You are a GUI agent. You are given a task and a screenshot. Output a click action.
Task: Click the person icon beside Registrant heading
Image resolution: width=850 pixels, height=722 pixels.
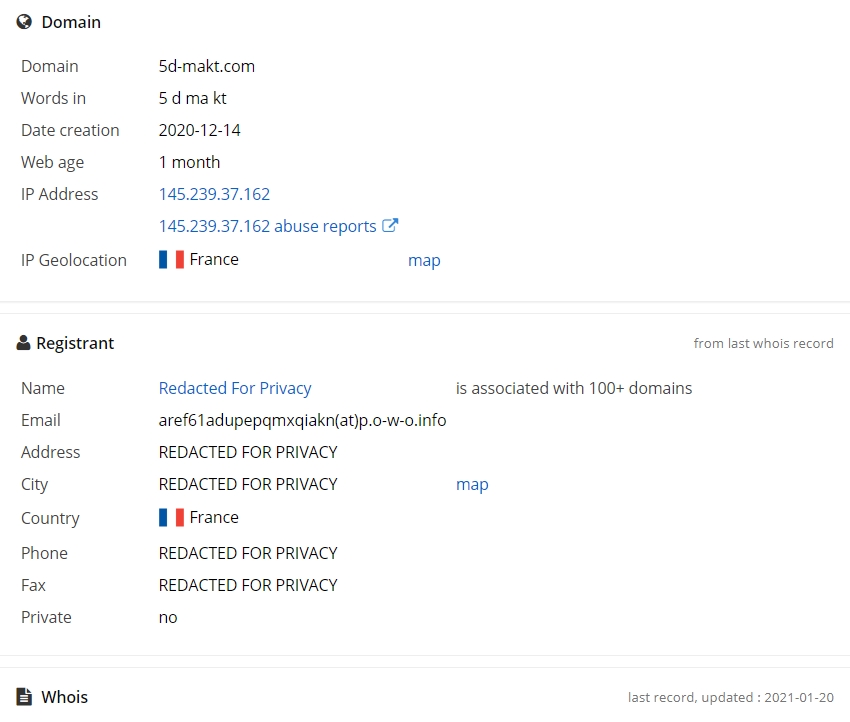tap(23, 343)
